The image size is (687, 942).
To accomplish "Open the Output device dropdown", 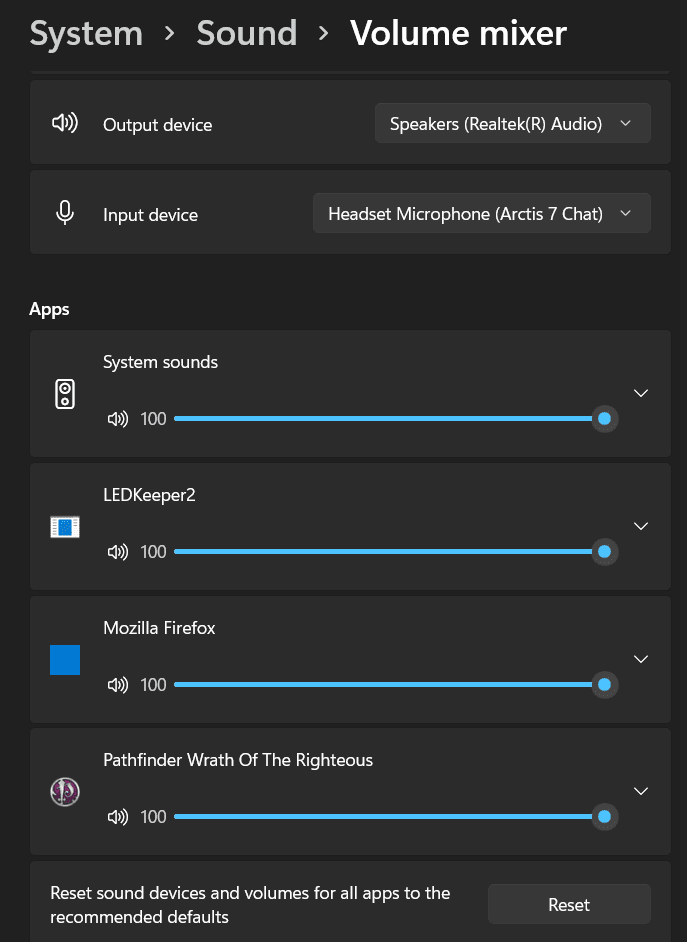I will pyautogui.click(x=512, y=123).
